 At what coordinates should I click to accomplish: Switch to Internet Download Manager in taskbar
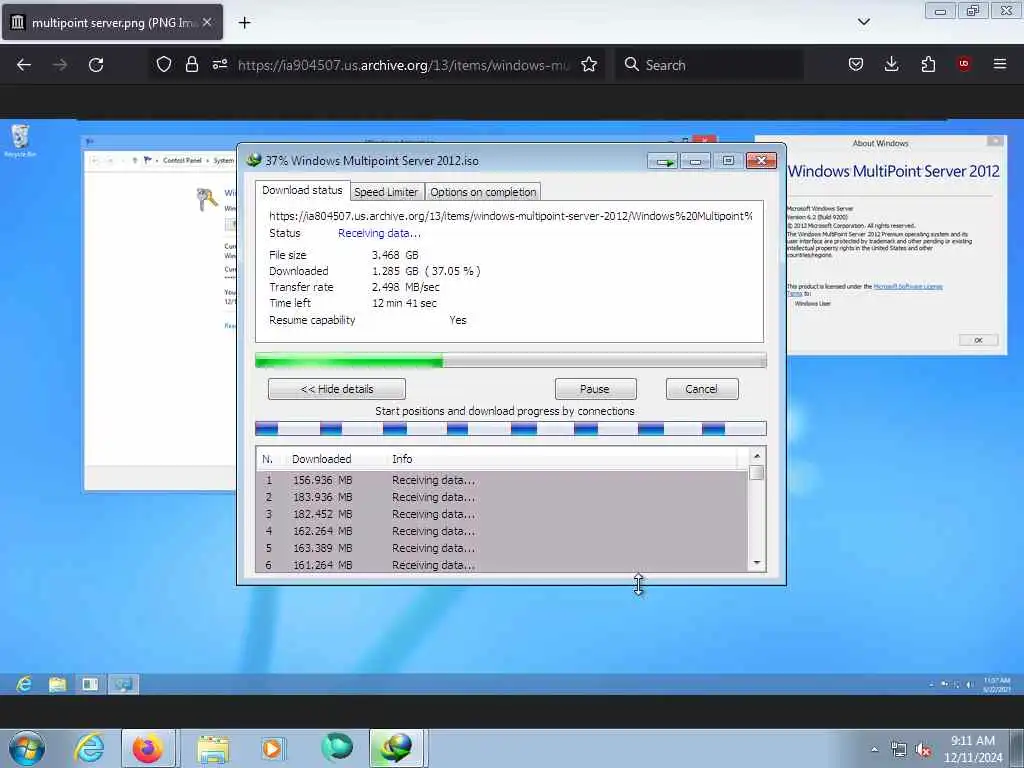point(398,748)
